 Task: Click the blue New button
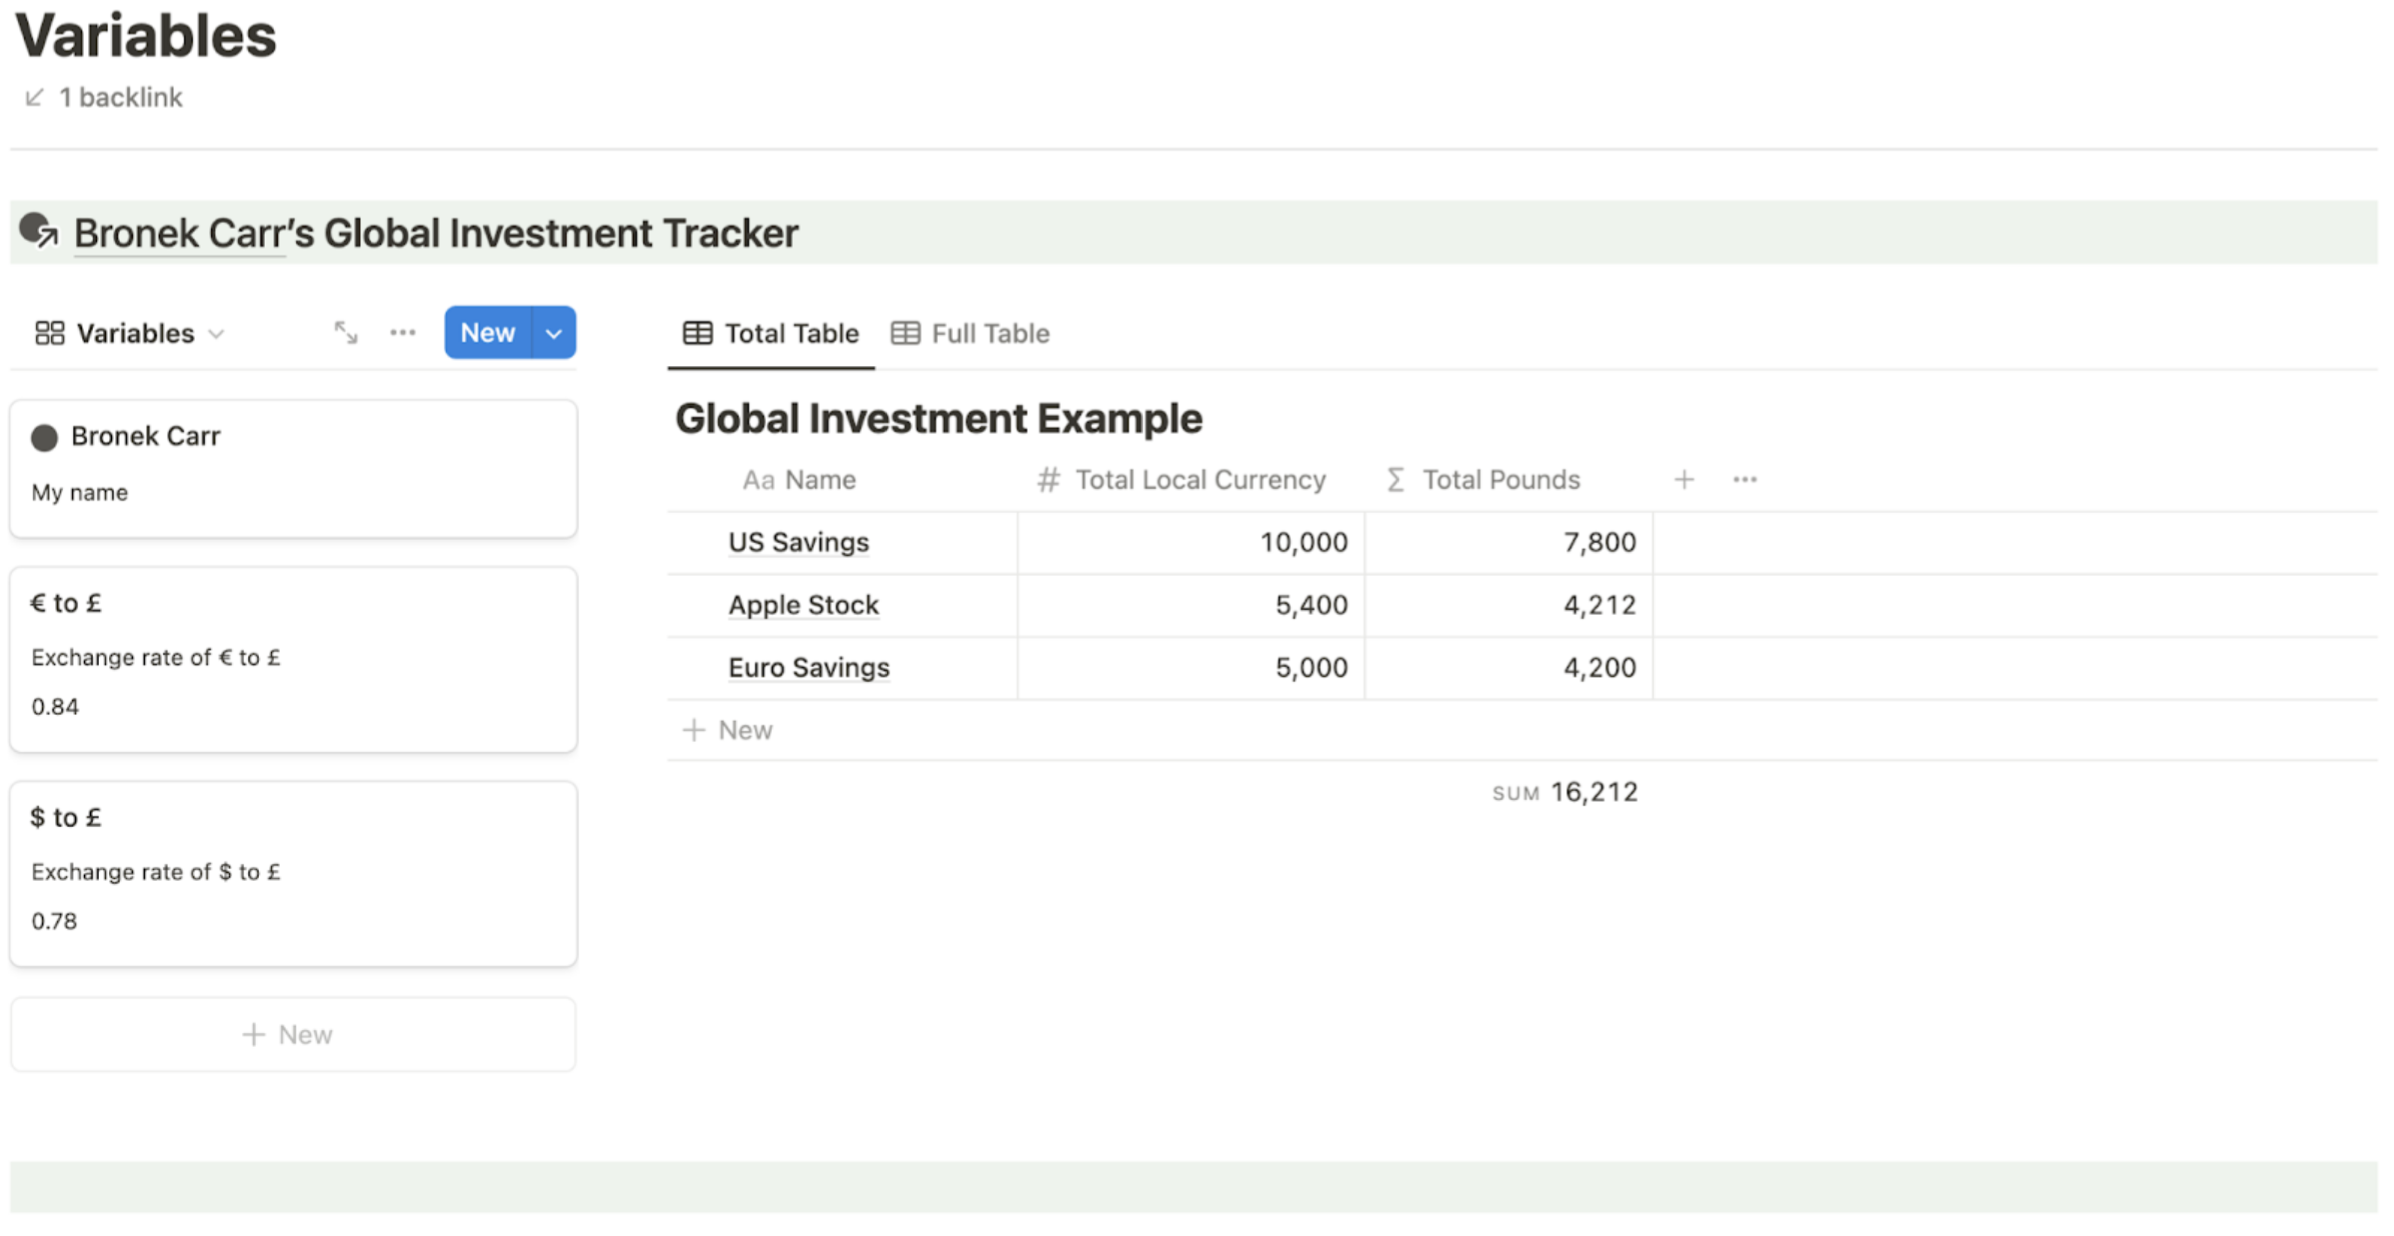(487, 332)
